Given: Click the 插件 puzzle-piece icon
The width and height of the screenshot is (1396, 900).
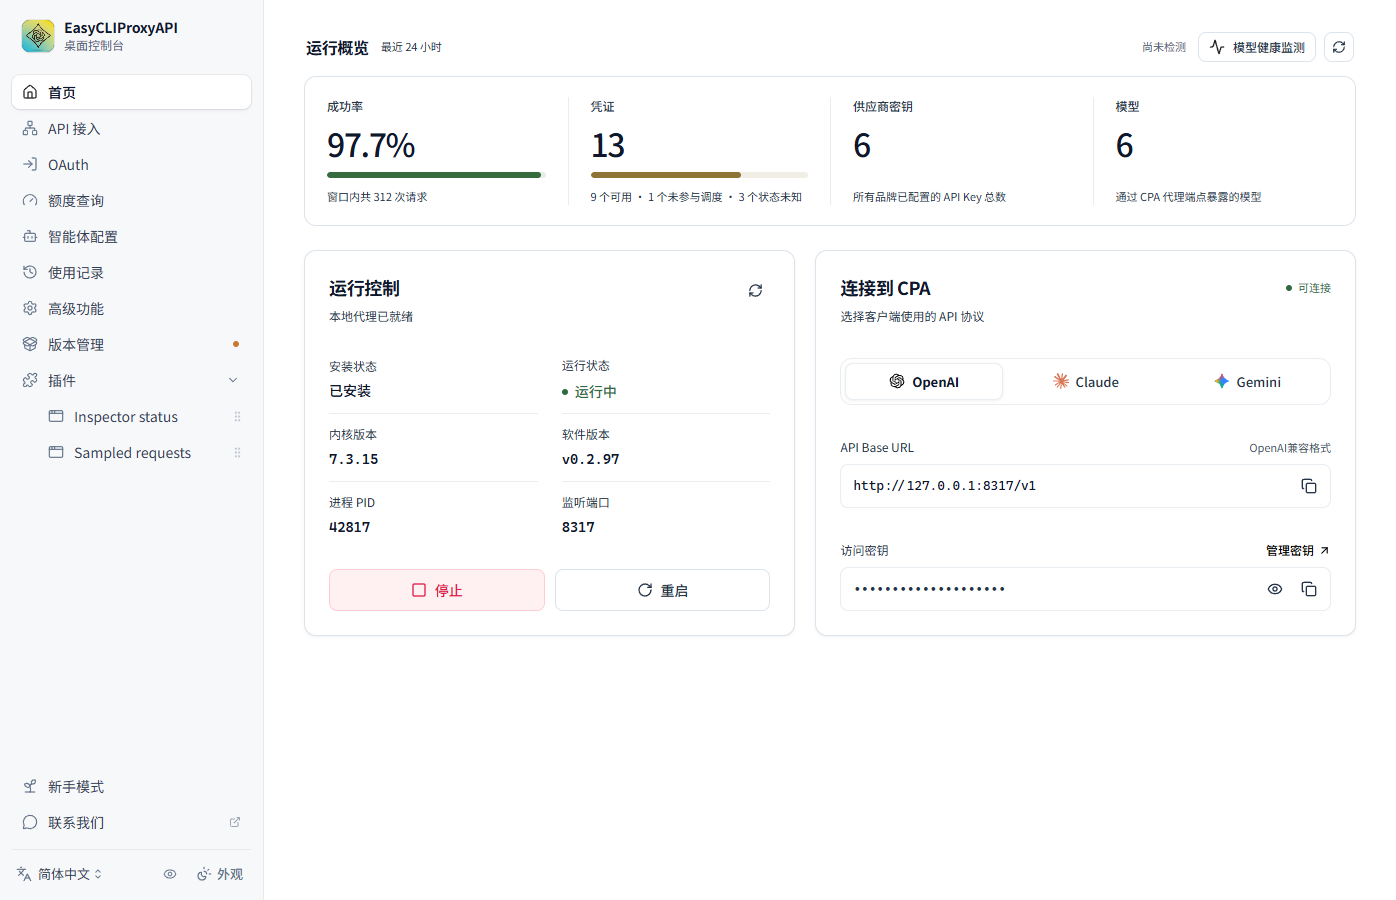Looking at the screenshot, I should (x=30, y=380).
